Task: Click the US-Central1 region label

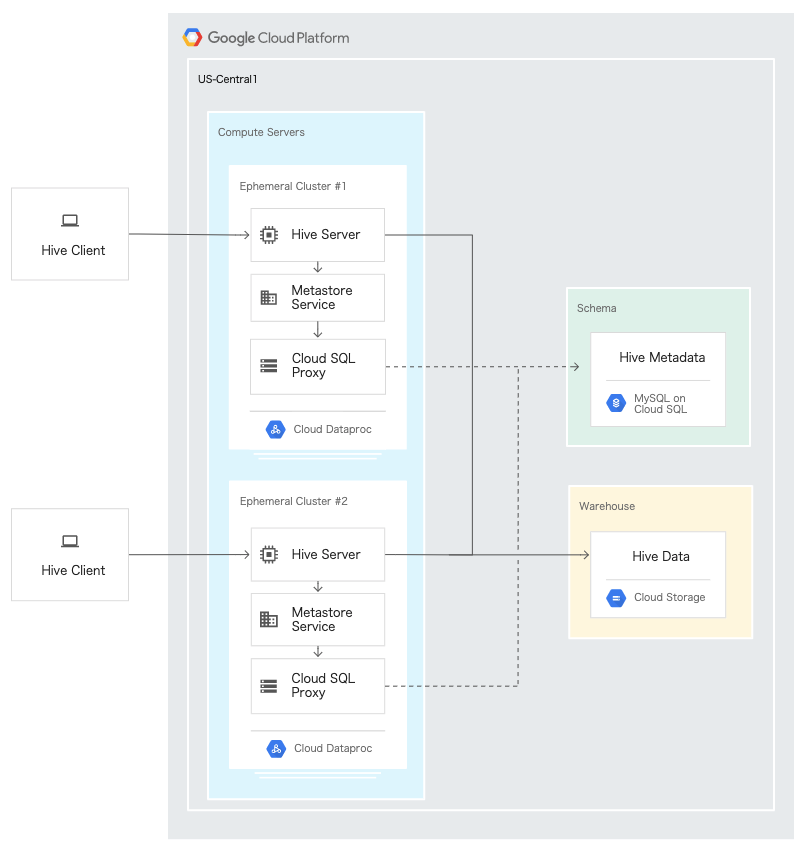Action: (x=228, y=79)
